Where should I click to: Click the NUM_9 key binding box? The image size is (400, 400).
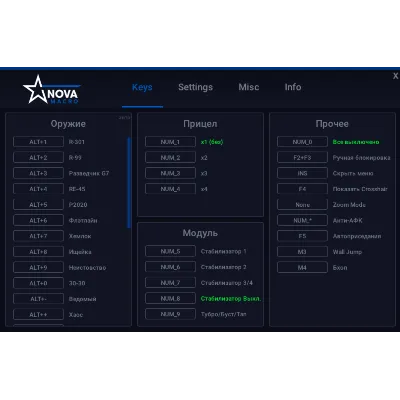170,314
